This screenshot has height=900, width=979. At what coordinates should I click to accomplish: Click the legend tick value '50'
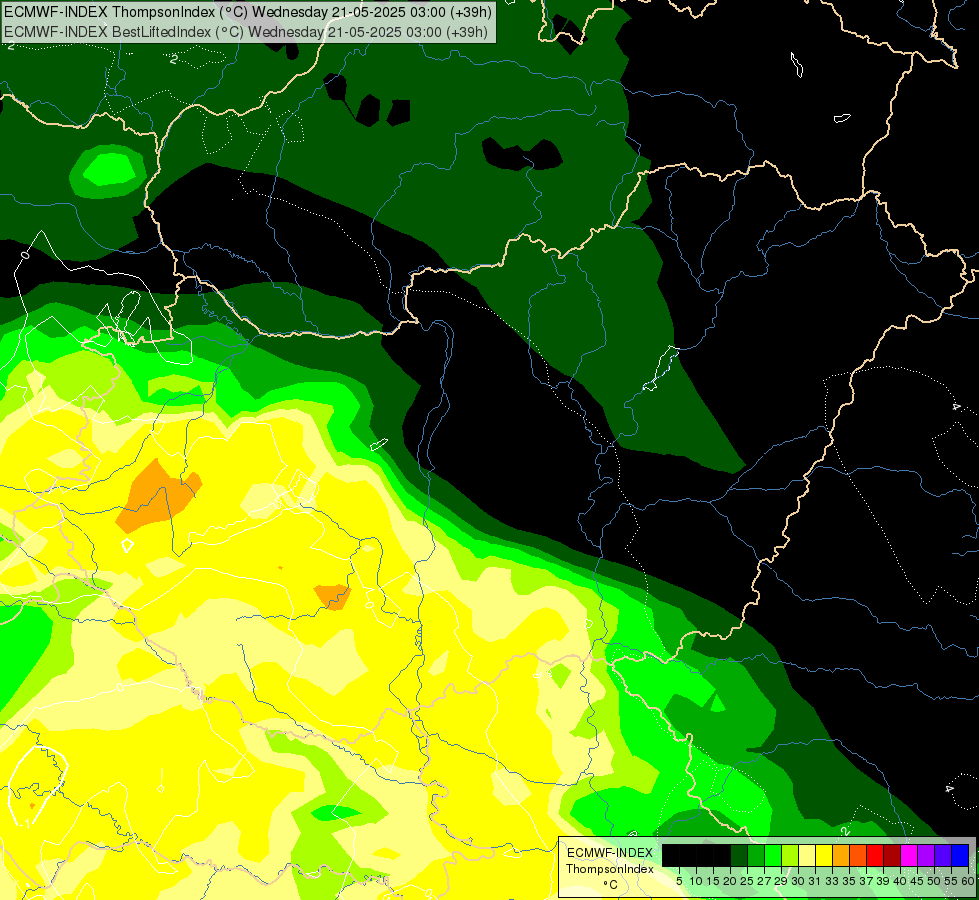click(934, 881)
